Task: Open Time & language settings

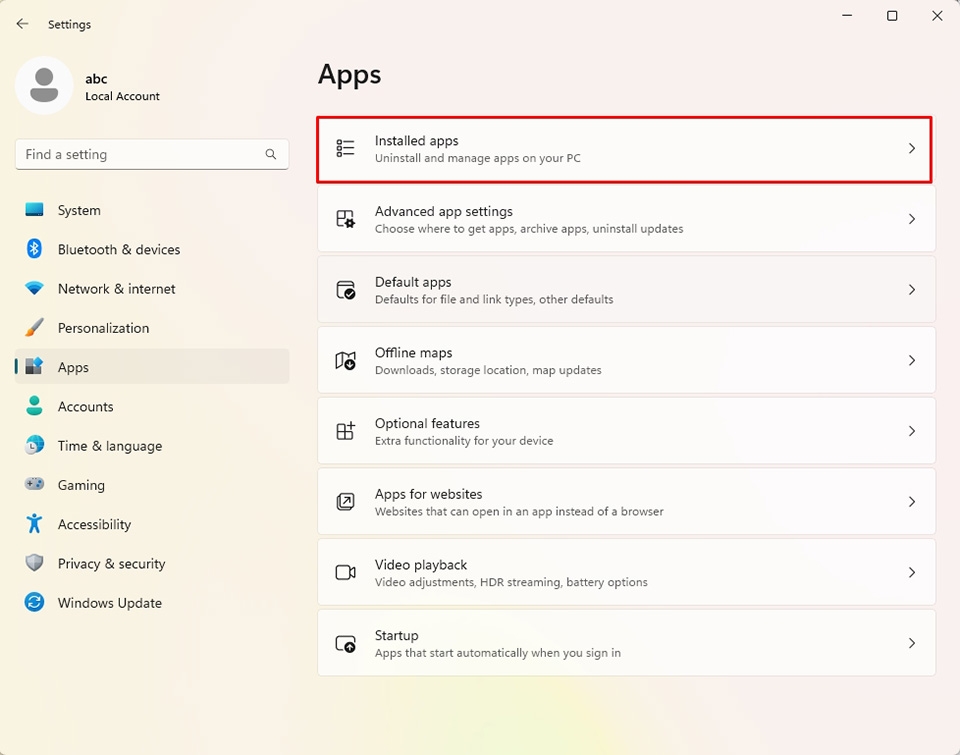Action: click(x=152, y=445)
